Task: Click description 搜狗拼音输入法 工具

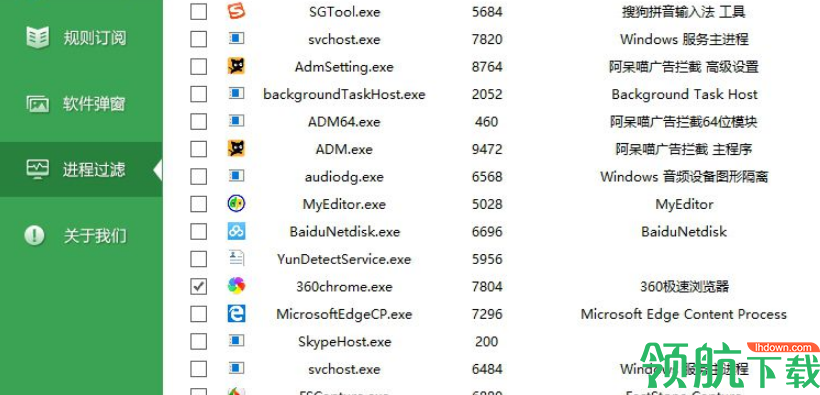Action: (x=684, y=12)
